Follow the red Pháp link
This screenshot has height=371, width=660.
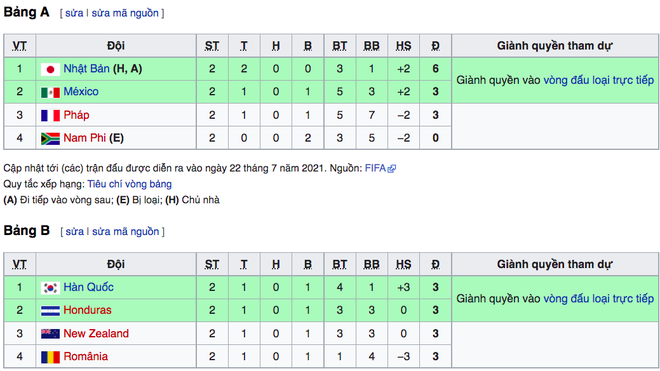(x=76, y=115)
